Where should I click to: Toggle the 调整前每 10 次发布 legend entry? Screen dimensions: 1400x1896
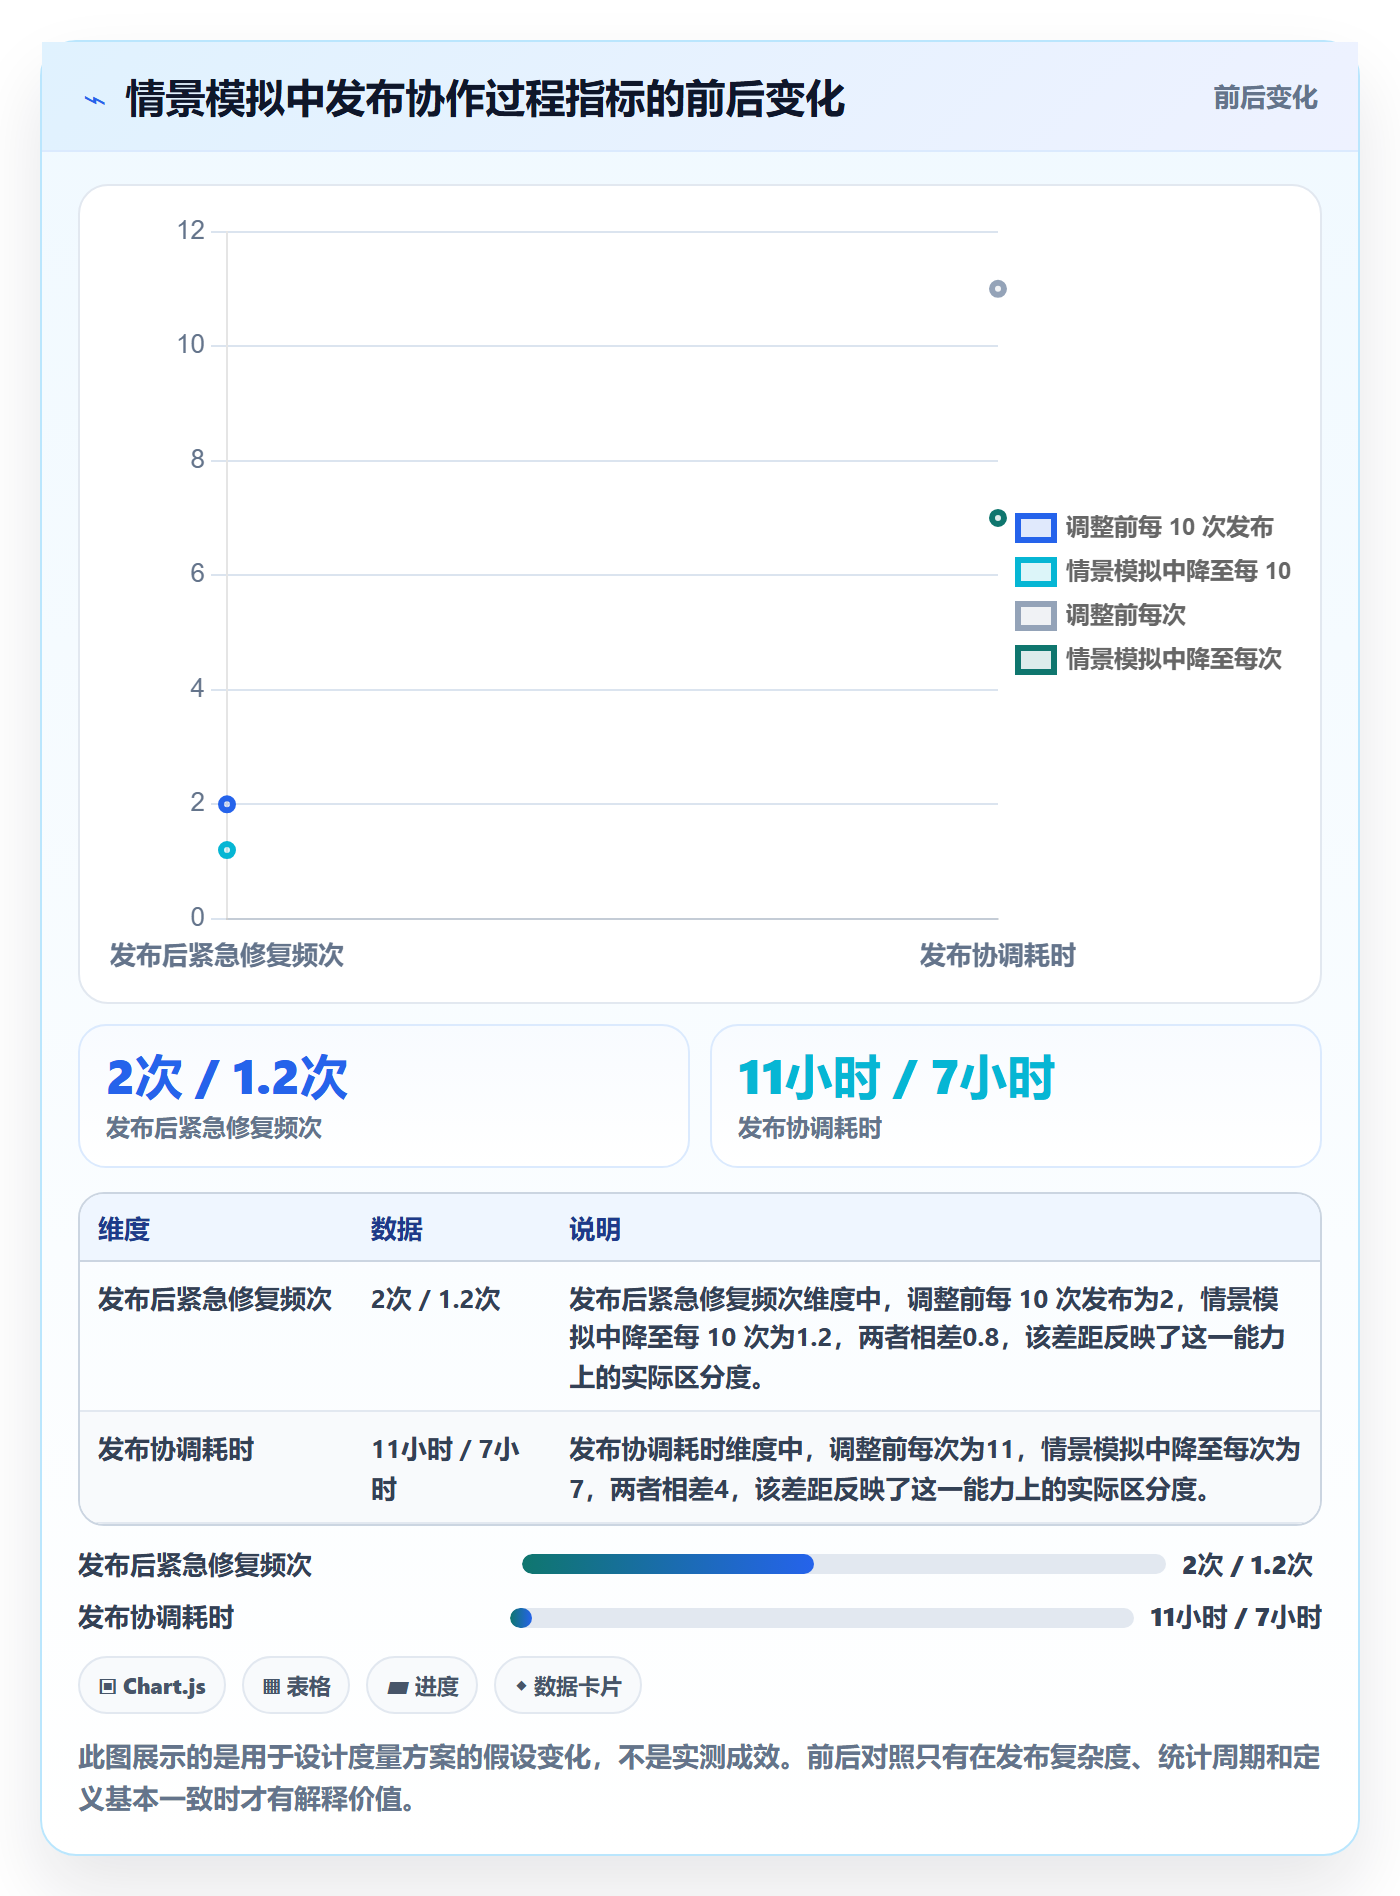1145,527
